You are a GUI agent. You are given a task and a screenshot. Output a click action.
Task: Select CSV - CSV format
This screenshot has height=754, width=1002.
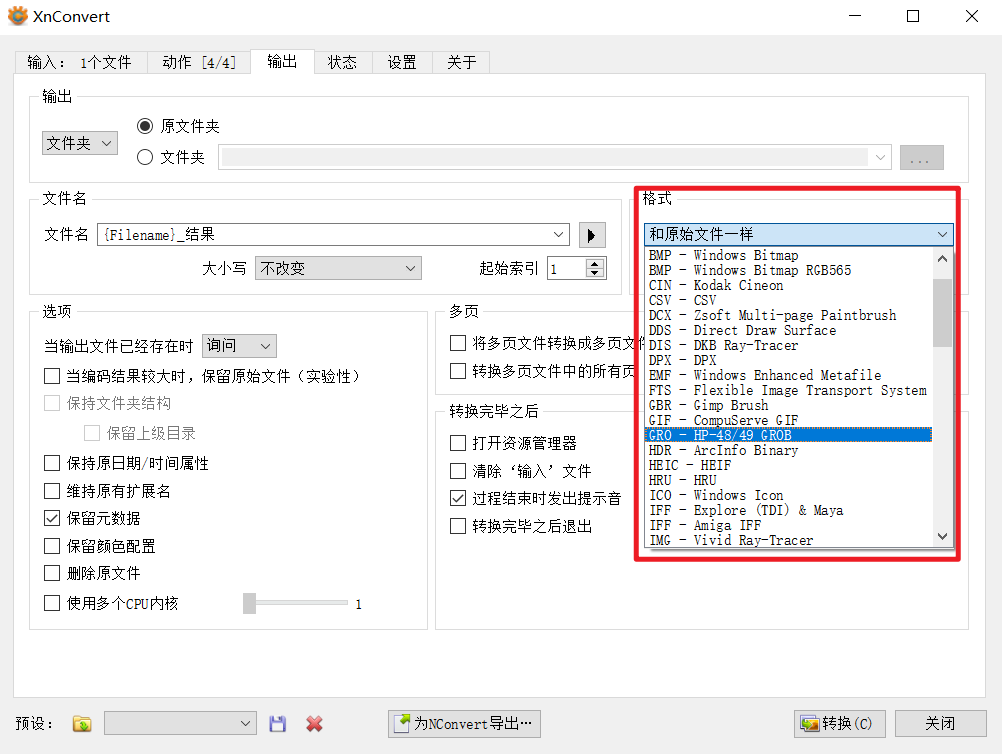tap(789, 300)
